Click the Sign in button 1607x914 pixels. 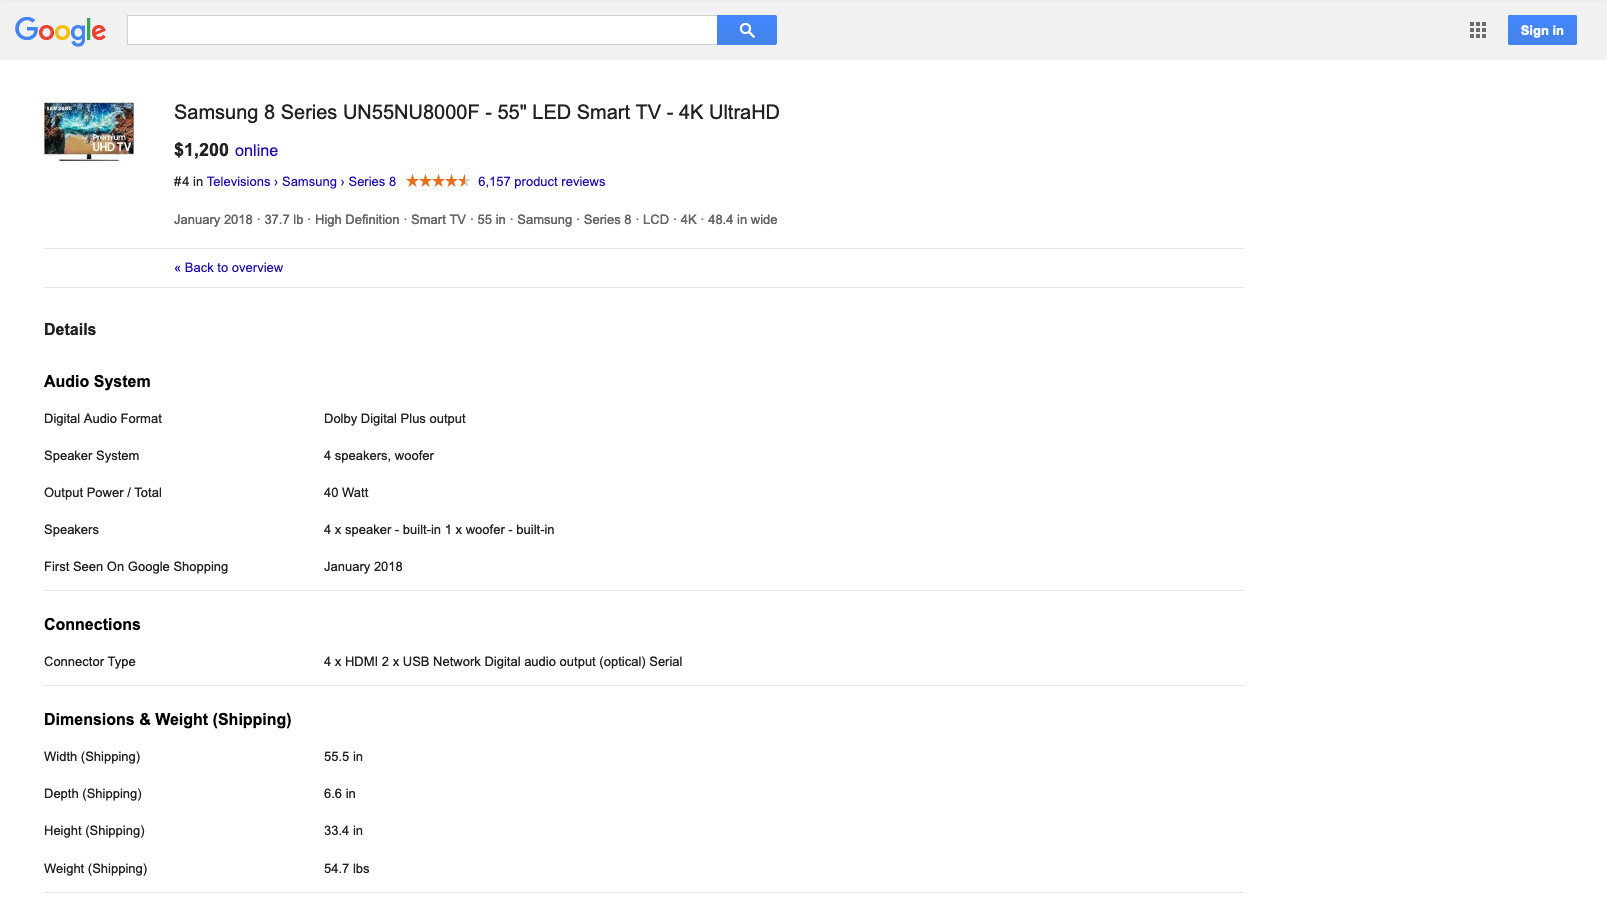pyautogui.click(x=1542, y=30)
